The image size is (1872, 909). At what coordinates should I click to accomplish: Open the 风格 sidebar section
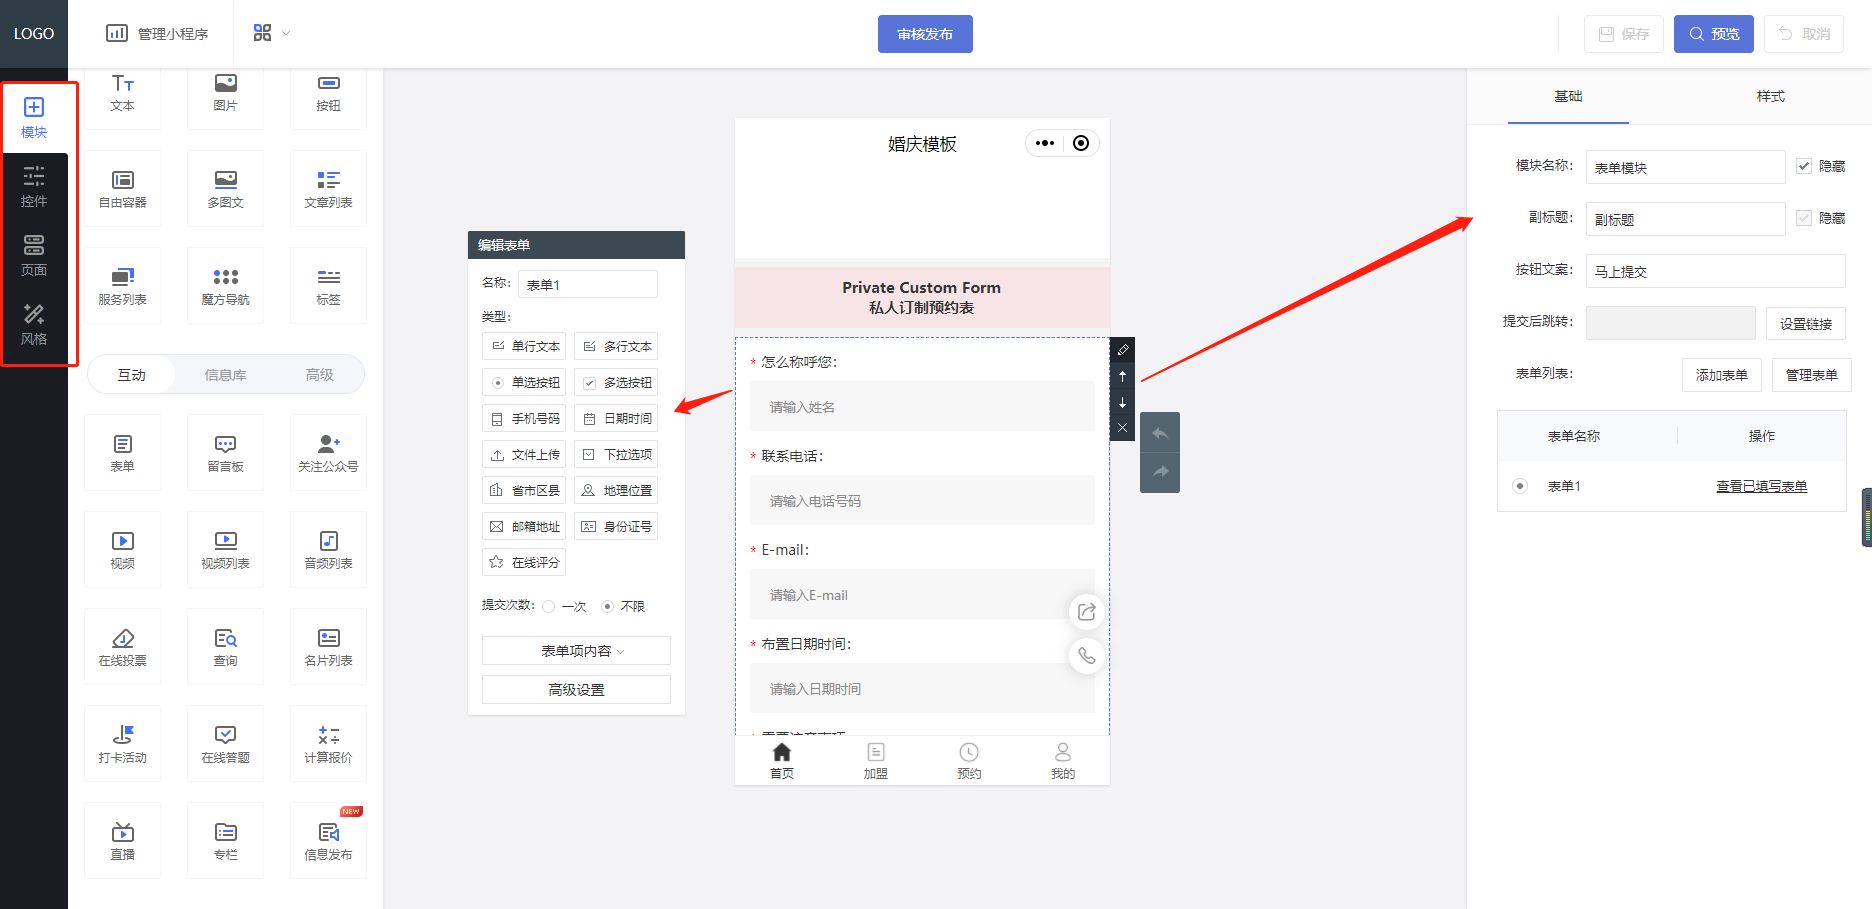(34, 325)
